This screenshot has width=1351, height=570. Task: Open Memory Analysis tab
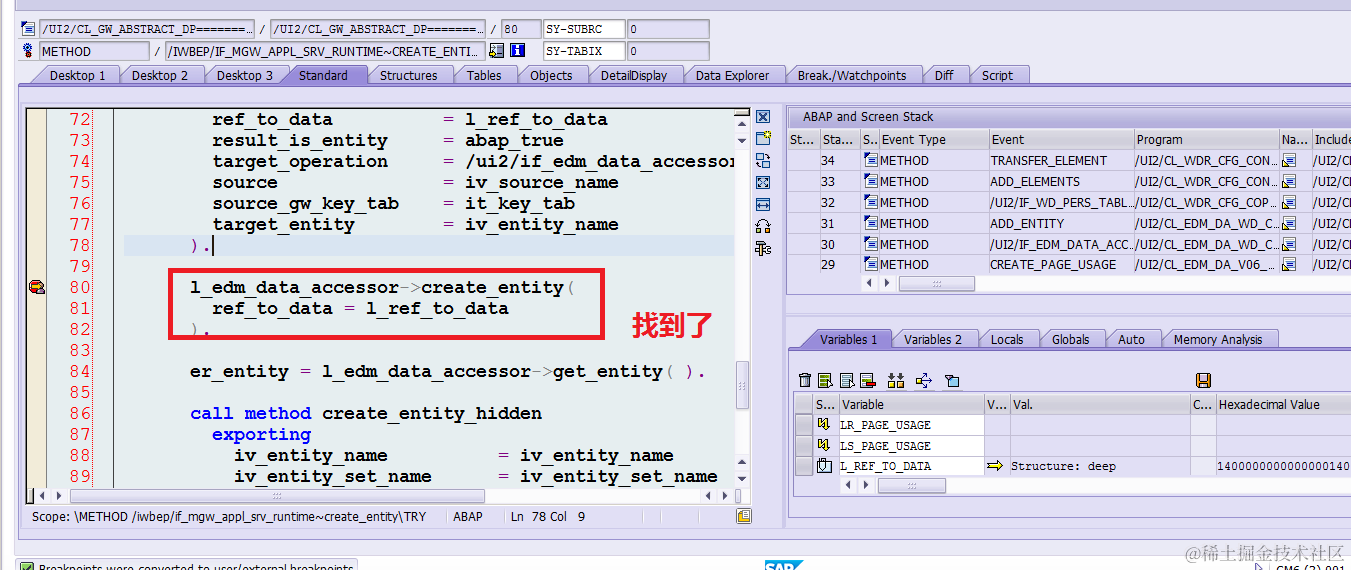point(1218,339)
